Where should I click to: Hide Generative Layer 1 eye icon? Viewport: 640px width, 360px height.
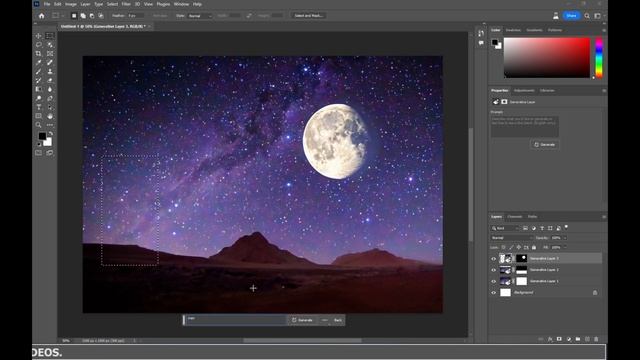[x=493, y=281]
